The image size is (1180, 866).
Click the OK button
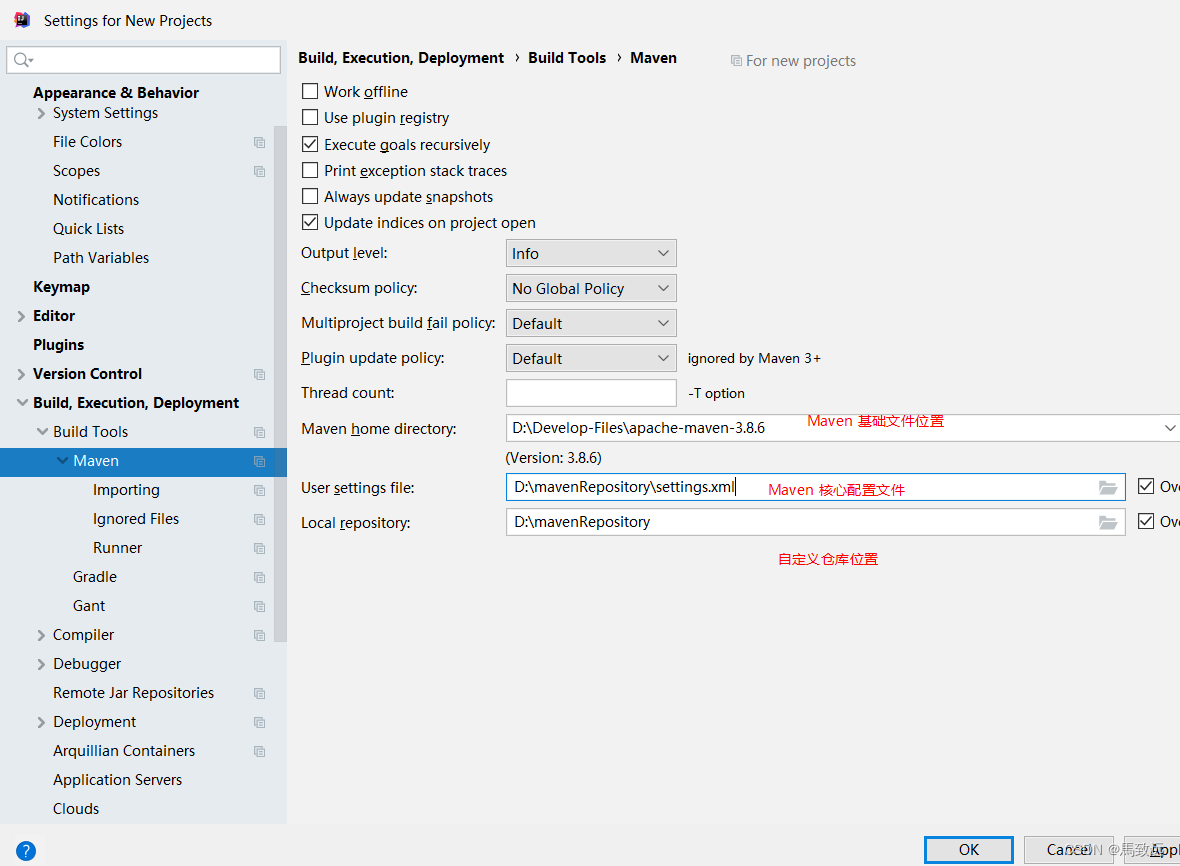[x=969, y=849]
